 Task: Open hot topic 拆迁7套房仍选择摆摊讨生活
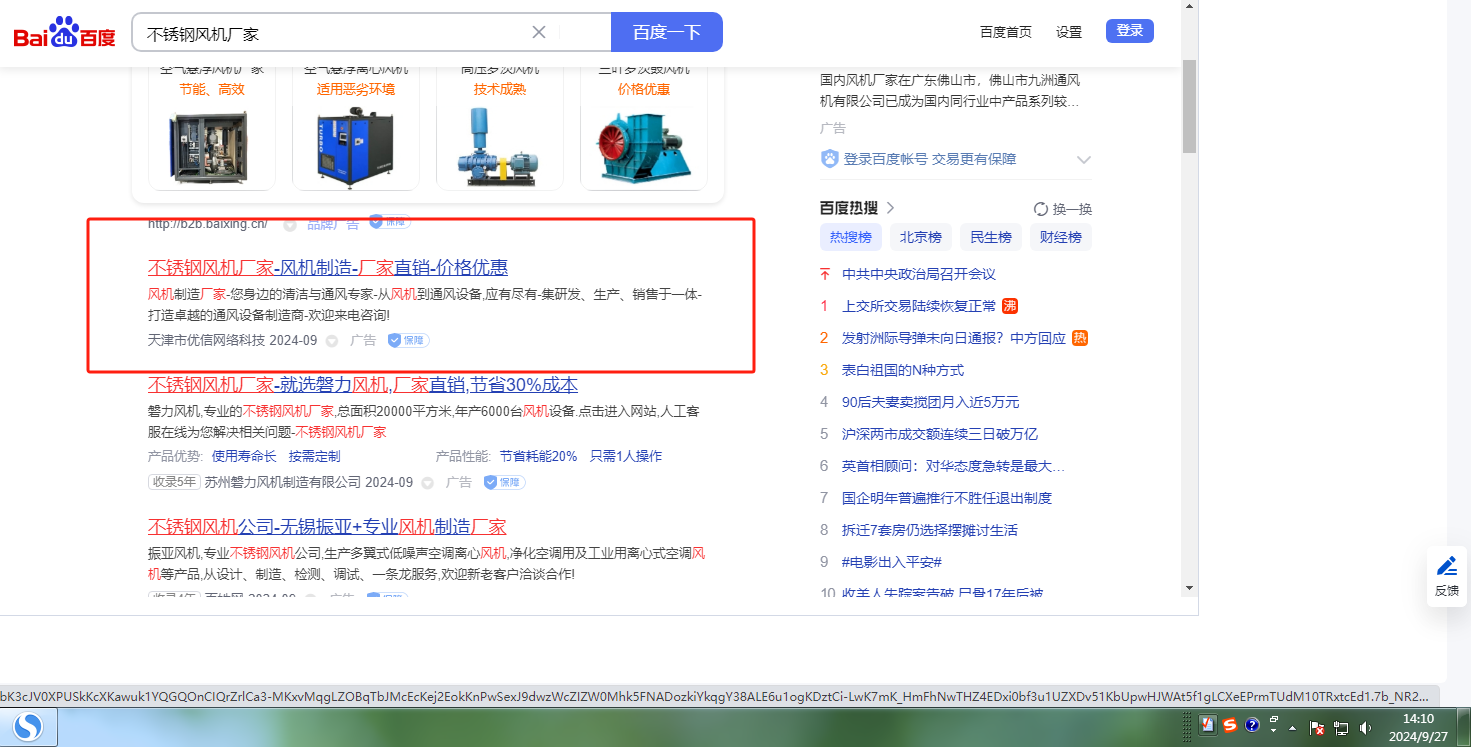point(930,530)
